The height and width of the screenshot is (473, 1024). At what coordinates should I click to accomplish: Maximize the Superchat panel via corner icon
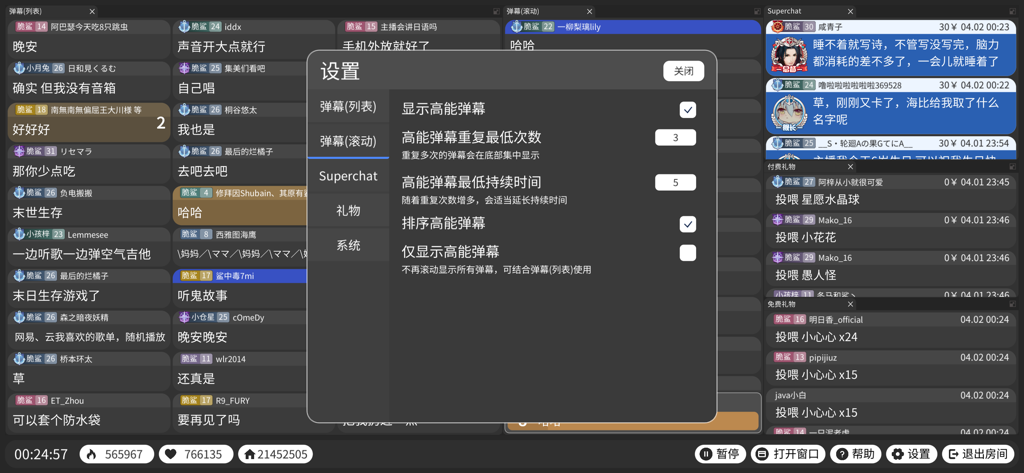(1013, 11)
